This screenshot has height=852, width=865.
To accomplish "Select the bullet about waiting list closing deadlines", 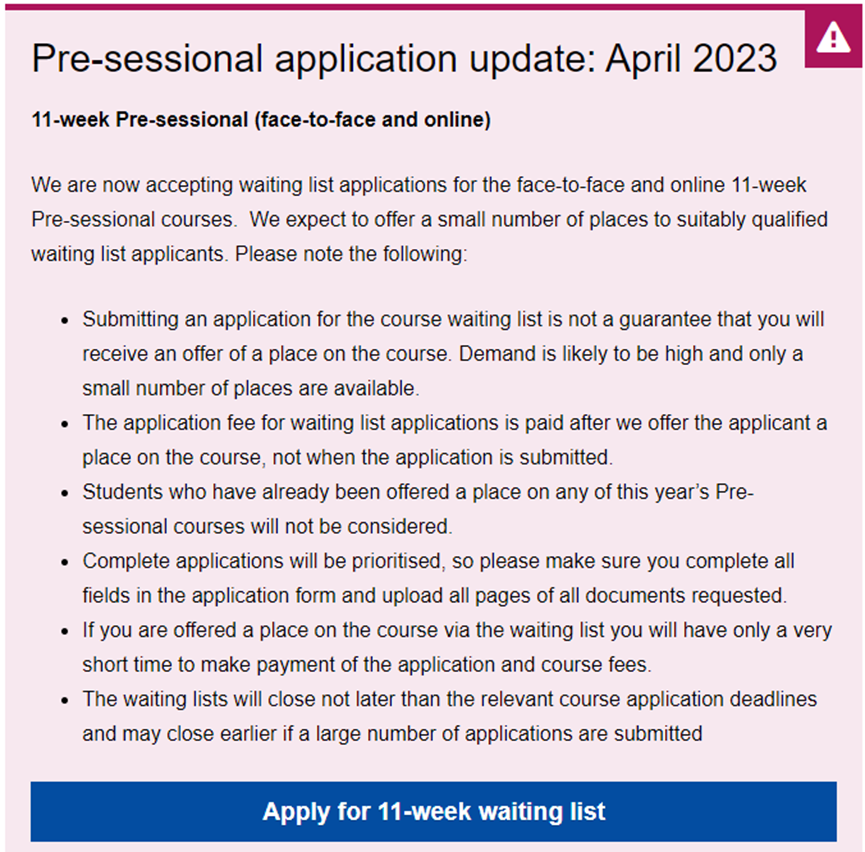I will coord(430,716).
